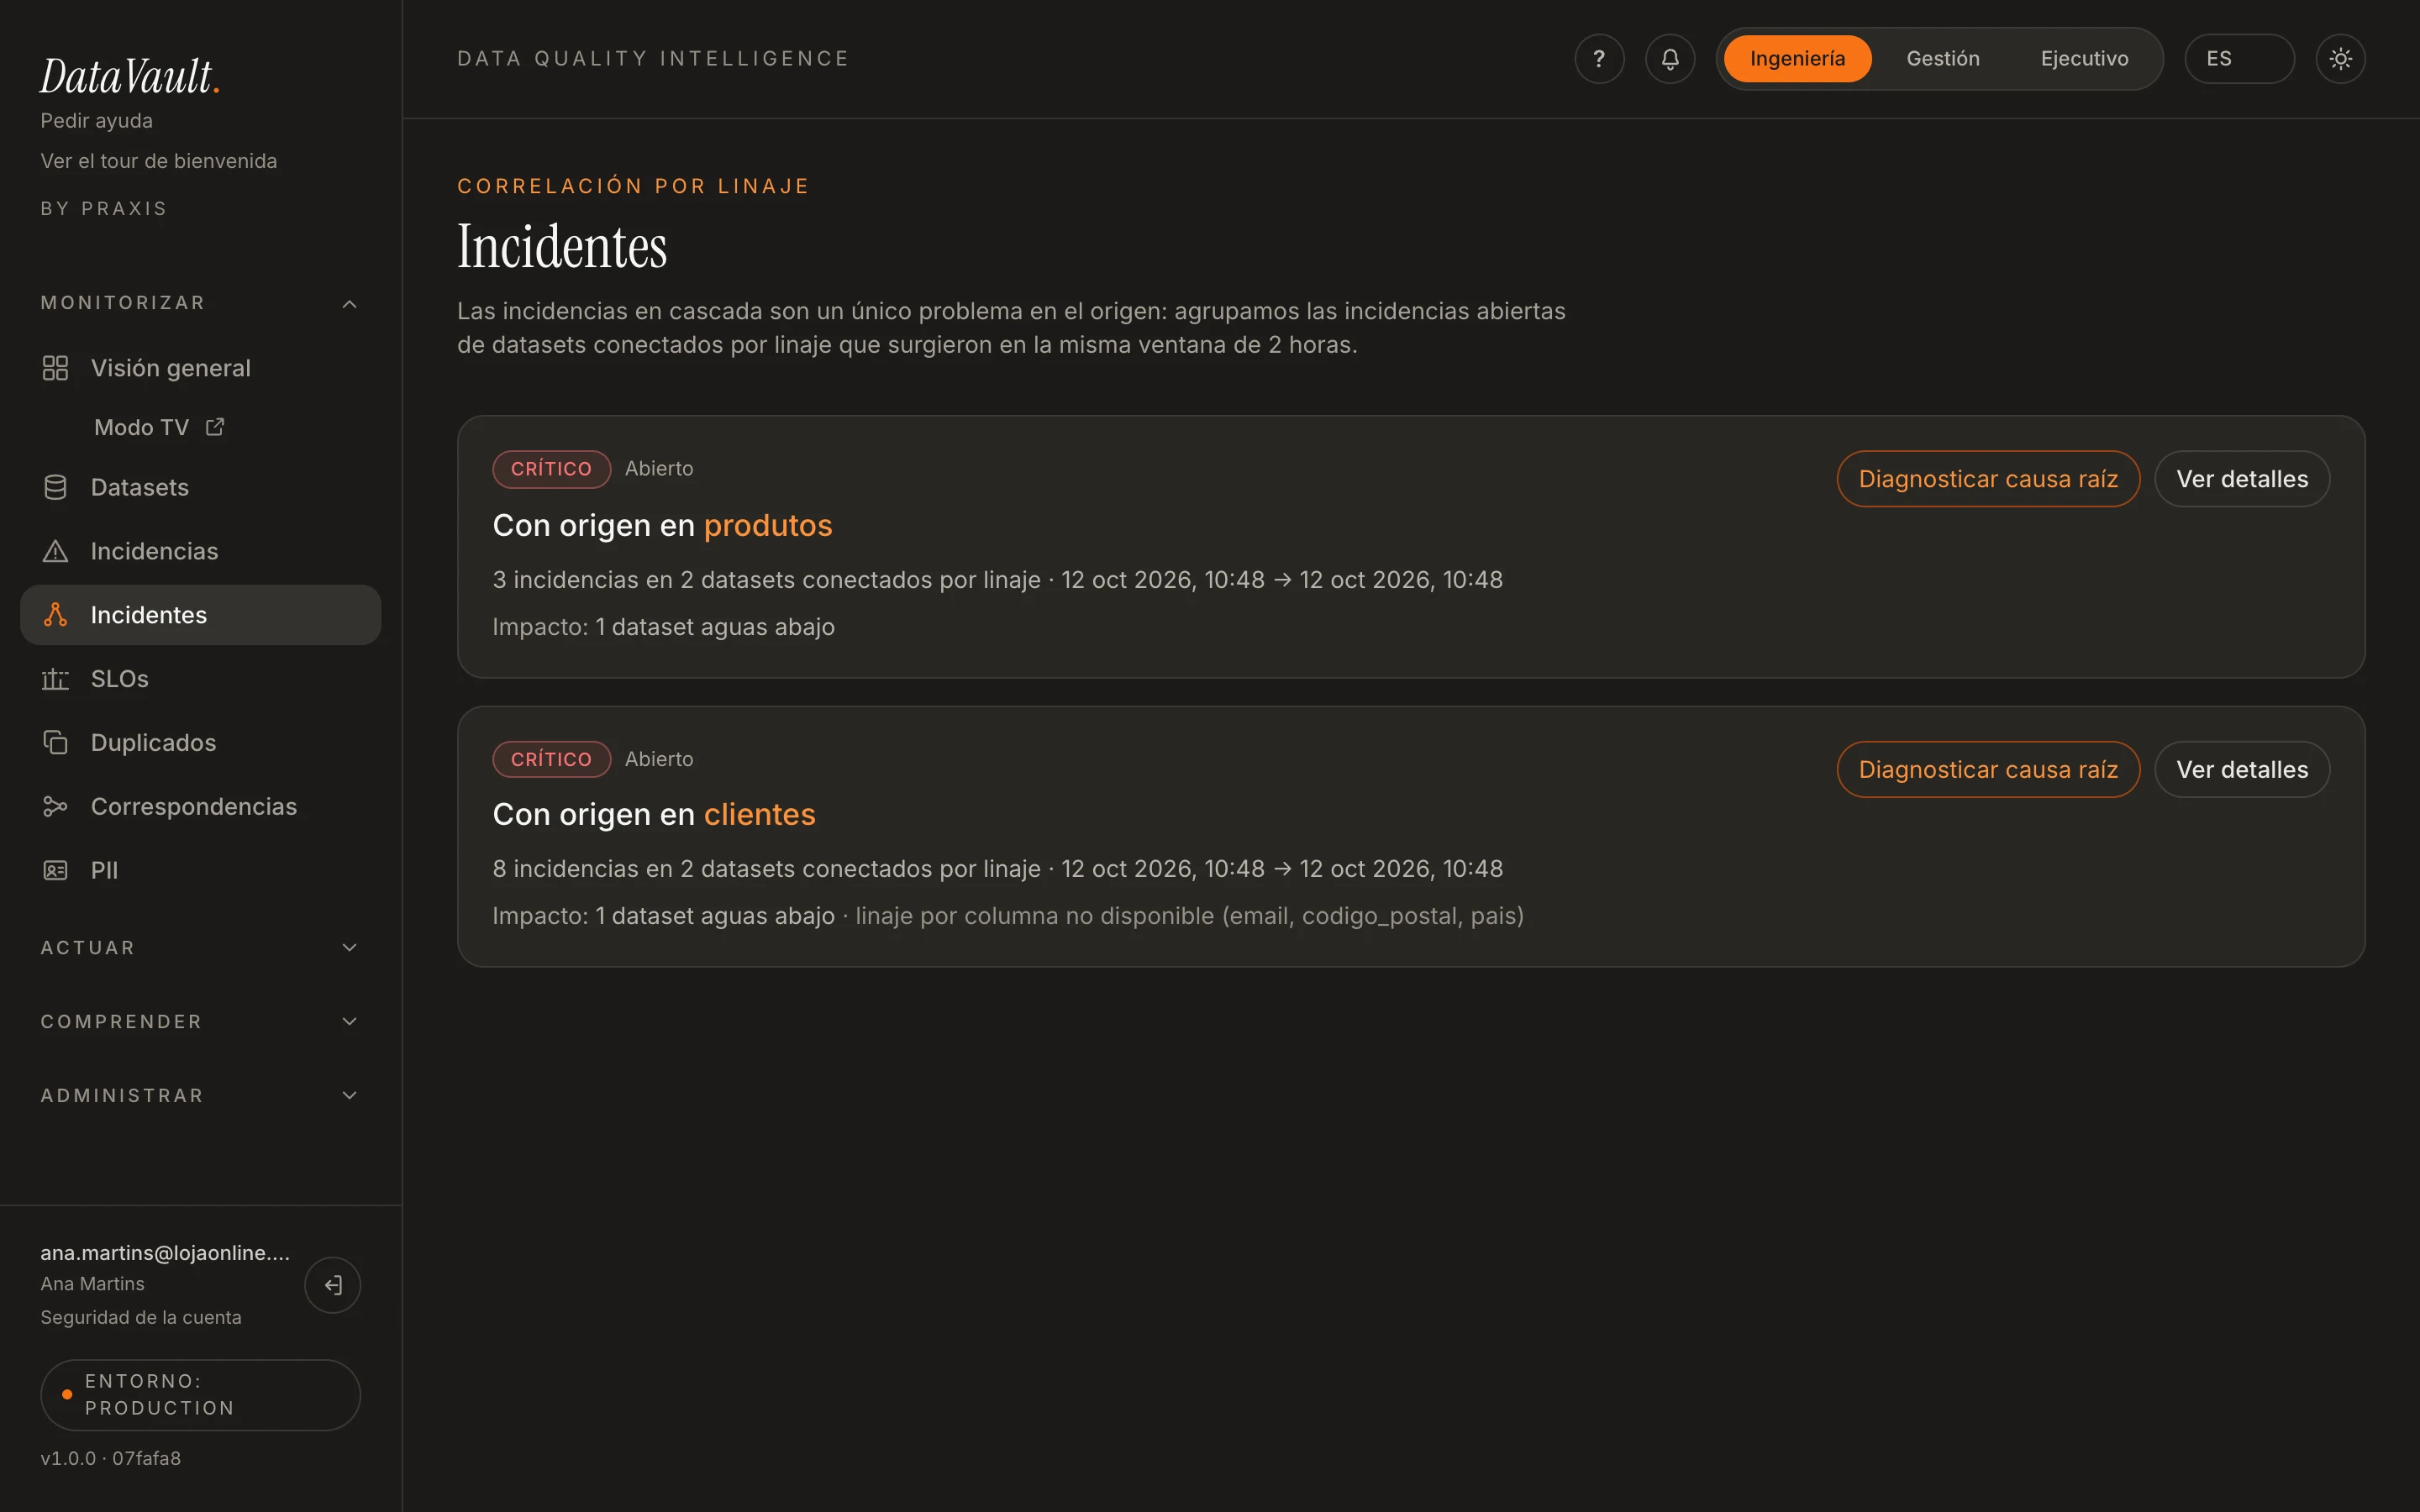2420x1512 pixels.
Task: Open Correspondencias from the sidebar
Action: point(200,806)
